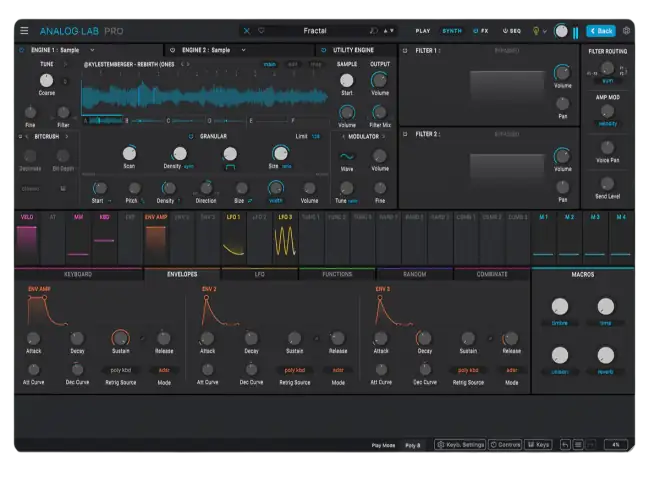The height and width of the screenshot is (477, 660).
Task: Toggle Engine 1 power on or off
Action: pyautogui.click(x=21, y=50)
